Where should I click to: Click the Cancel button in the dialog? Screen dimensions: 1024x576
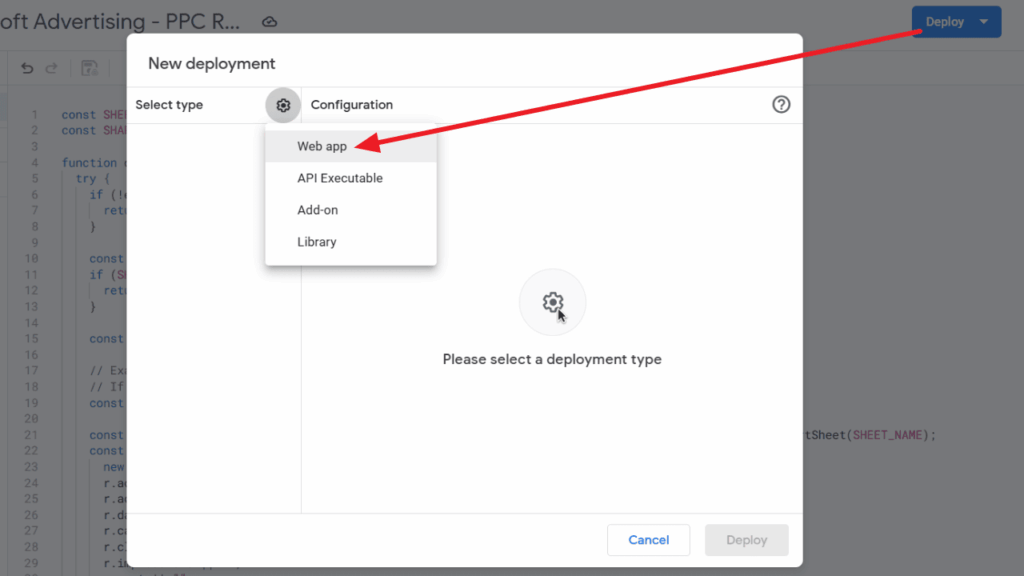648,539
